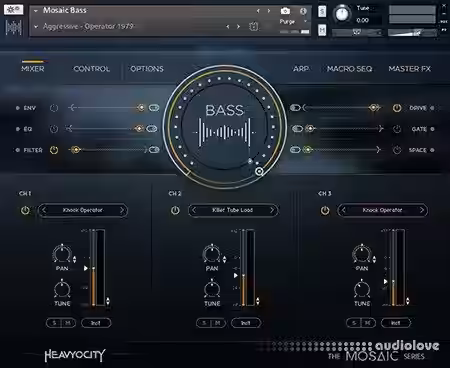Expand the Aggressive - Operator 1979 snapshot dropdown
This screenshot has height=368, width=450.
point(36,26)
